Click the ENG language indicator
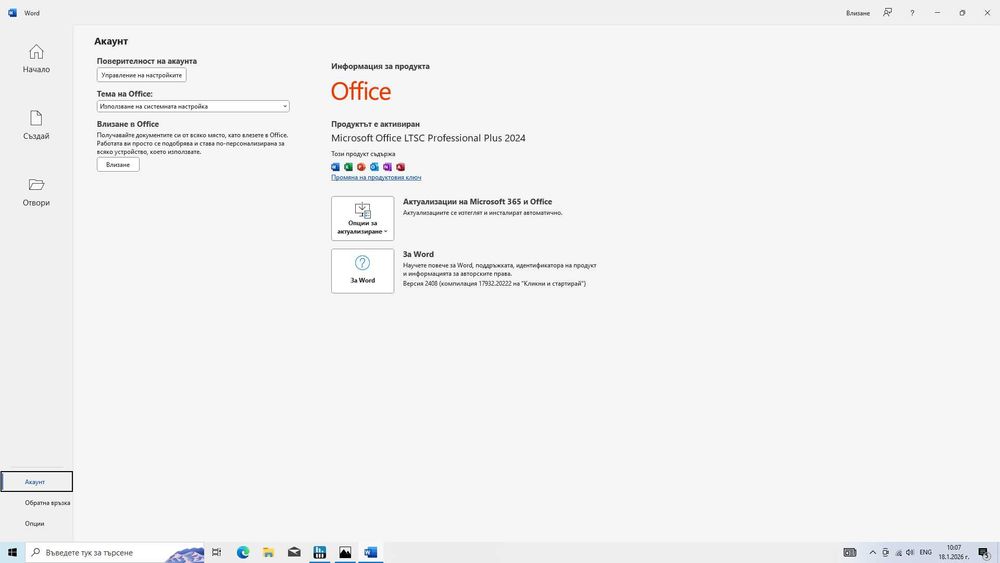Image resolution: width=1000 pixels, height=563 pixels. pos(925,552)
